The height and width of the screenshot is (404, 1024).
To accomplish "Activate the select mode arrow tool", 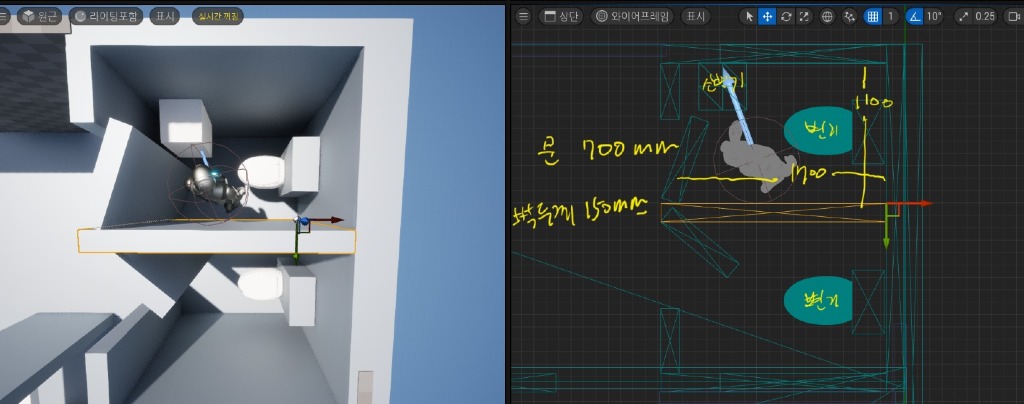I will 749,17.
